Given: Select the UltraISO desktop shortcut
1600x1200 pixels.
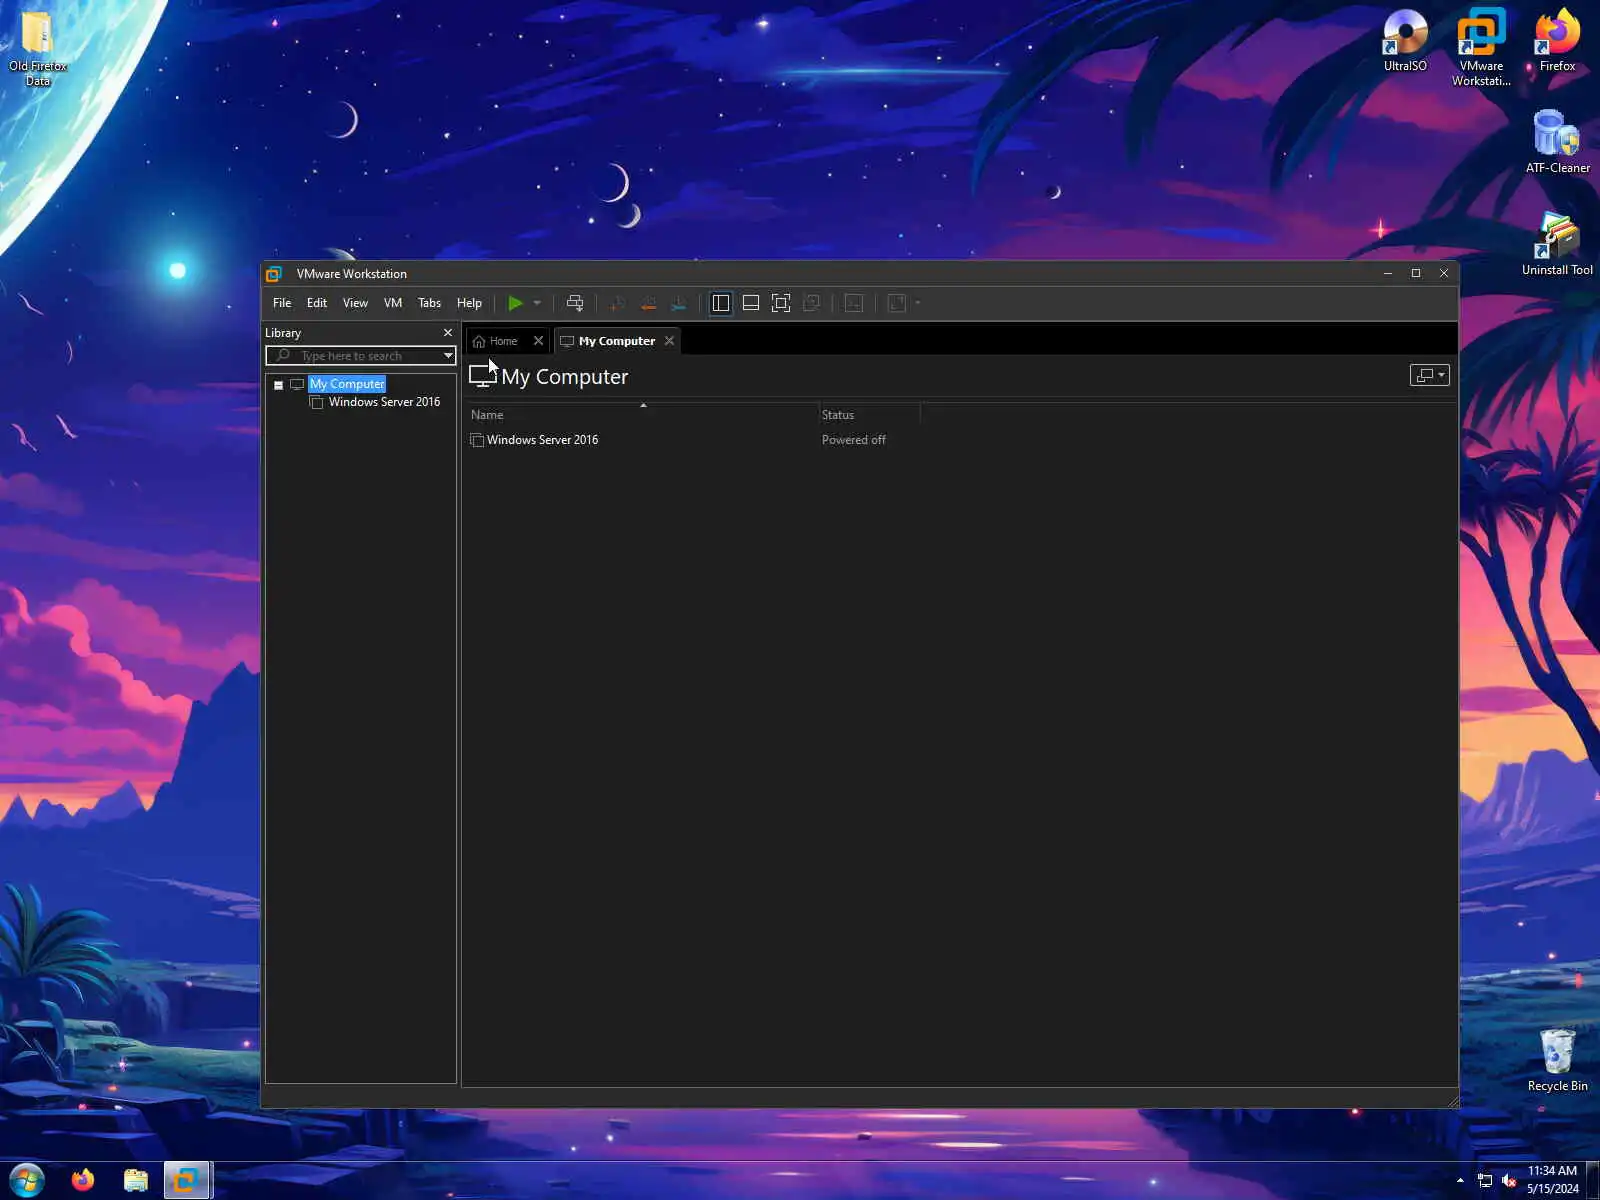Looking at the screenshot, I should click(1405, 40).
